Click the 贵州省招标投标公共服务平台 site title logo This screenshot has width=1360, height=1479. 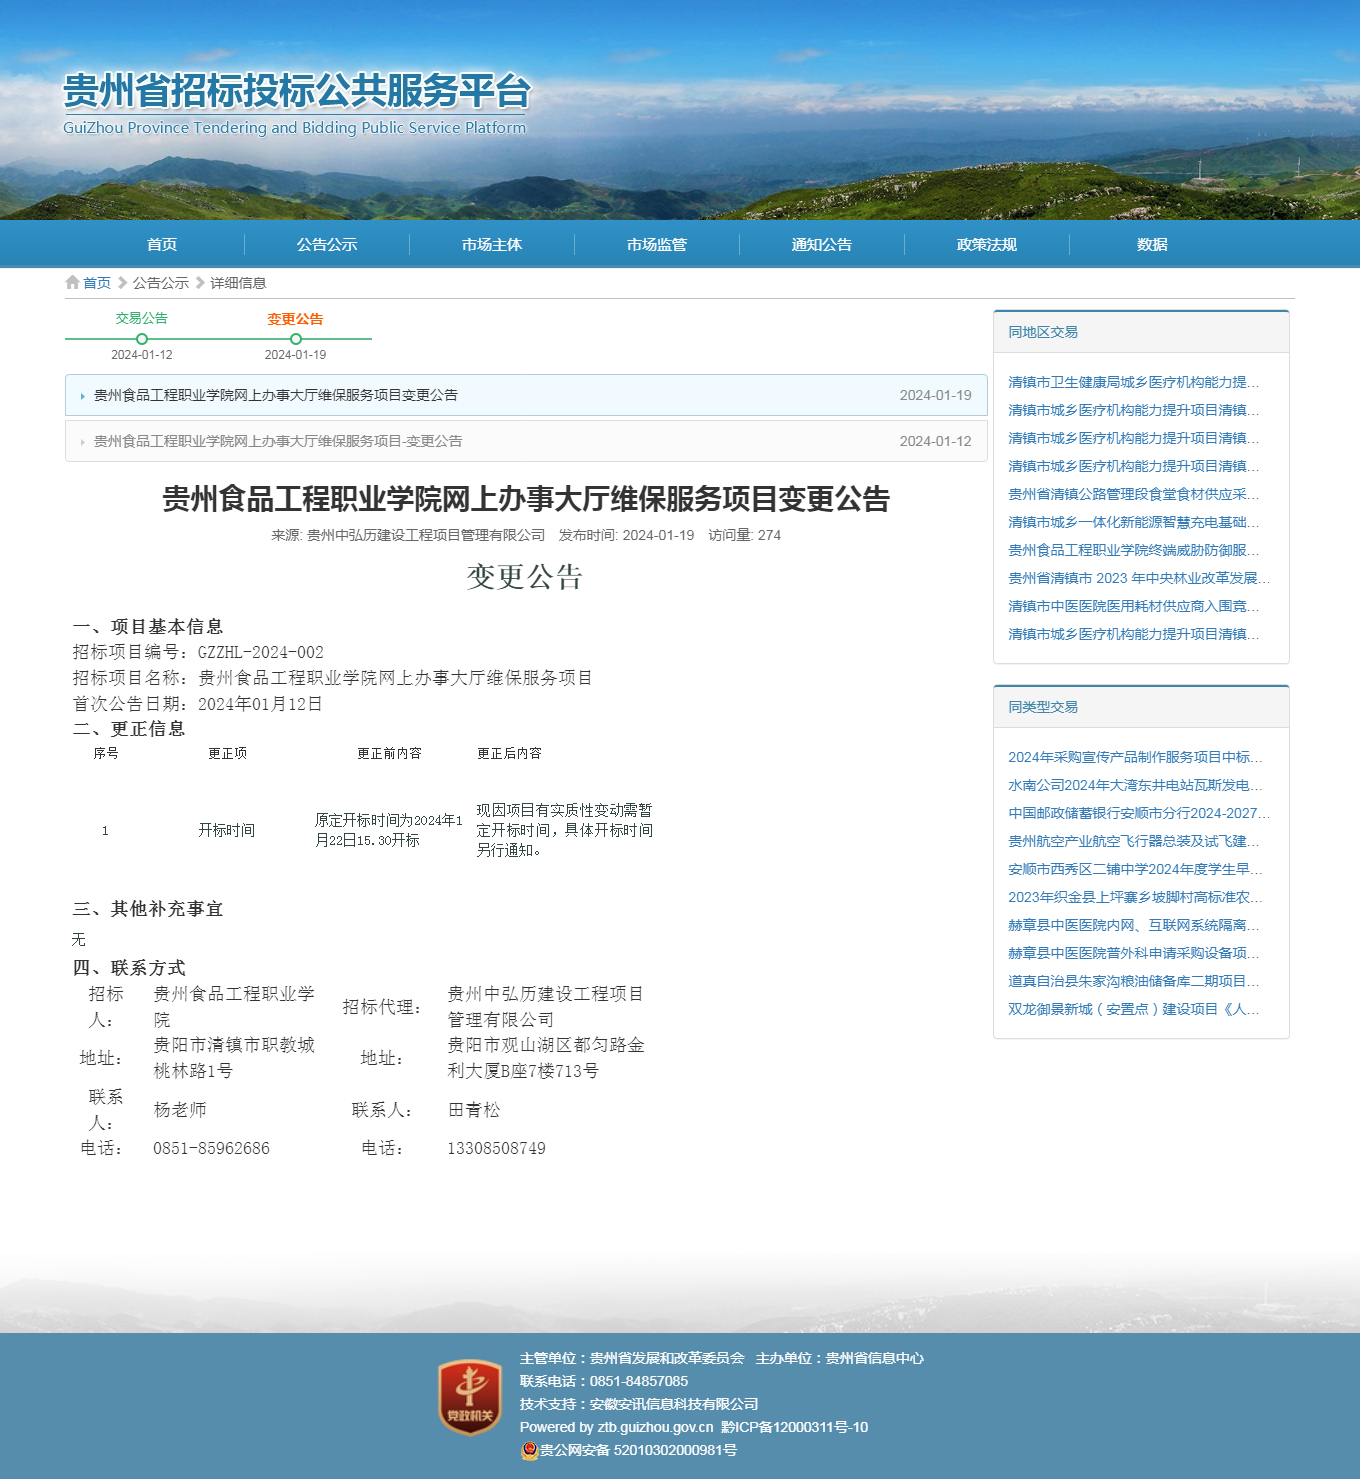(x=296, y=103)
